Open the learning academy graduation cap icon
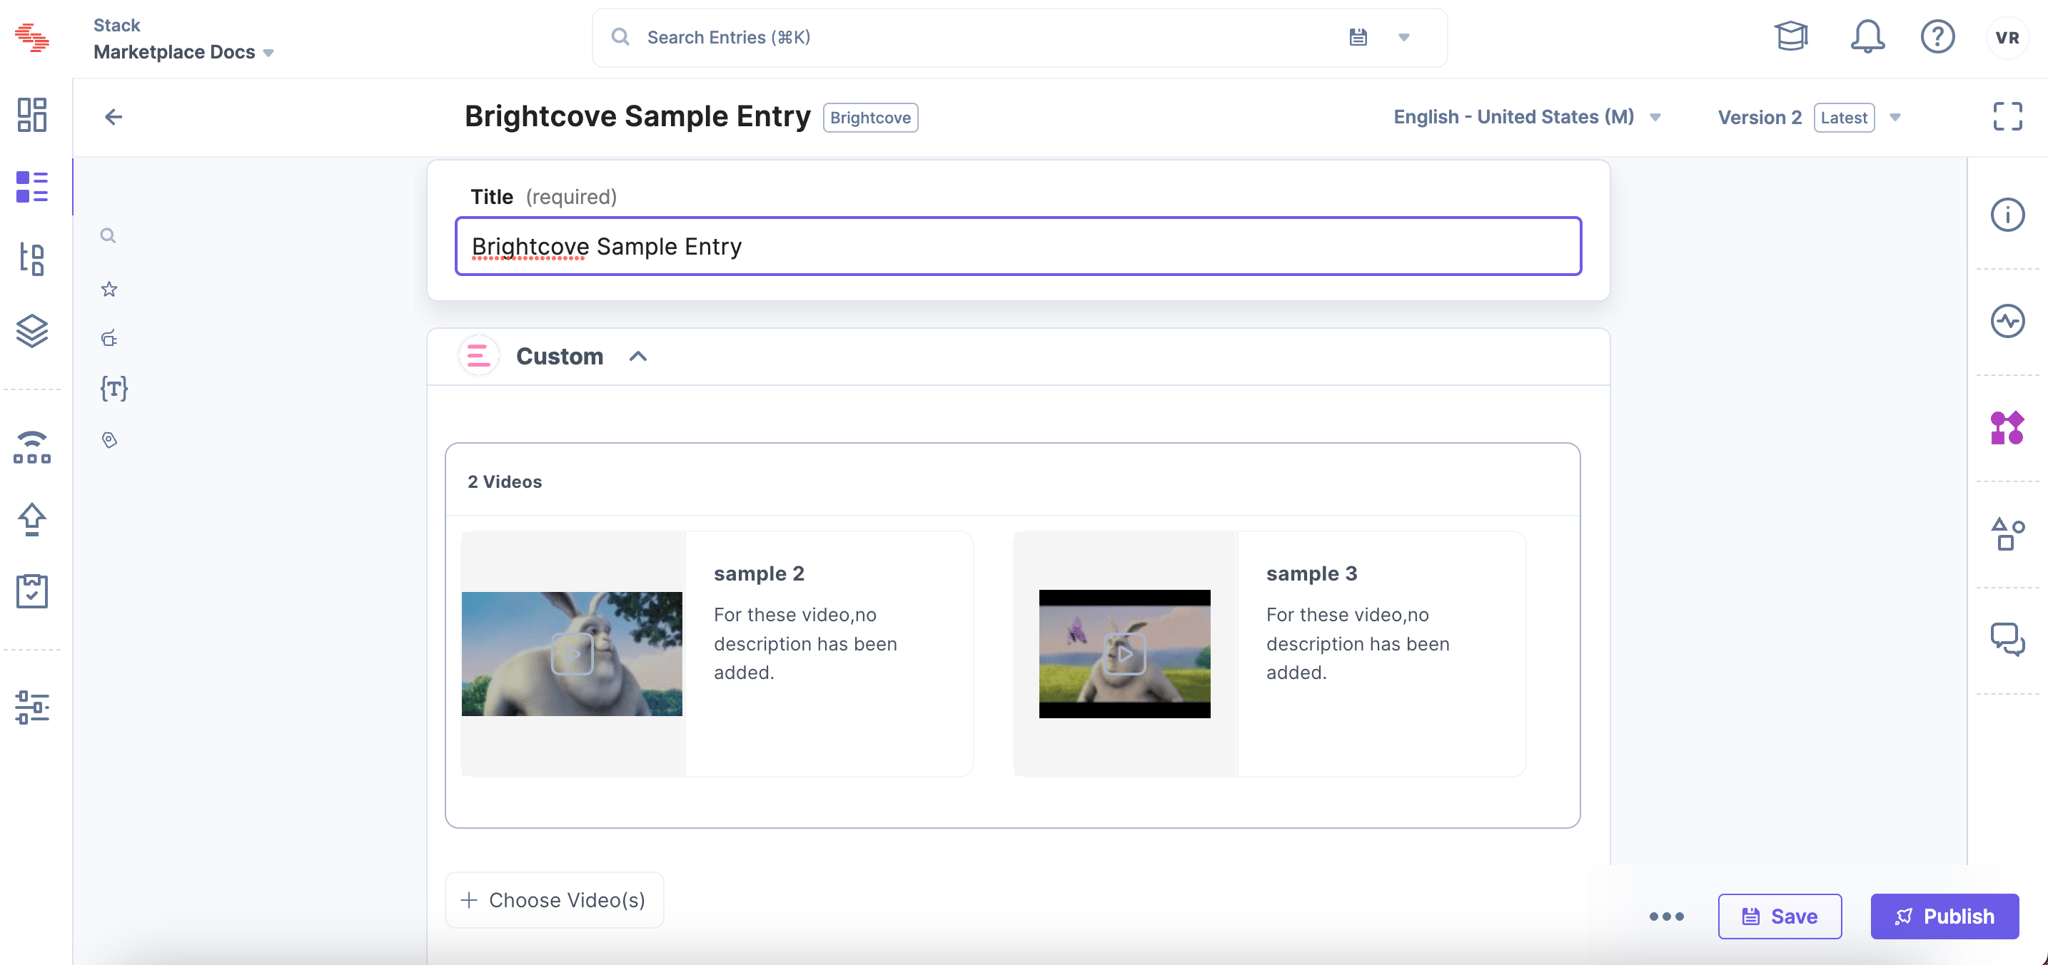 [1791, 37]
